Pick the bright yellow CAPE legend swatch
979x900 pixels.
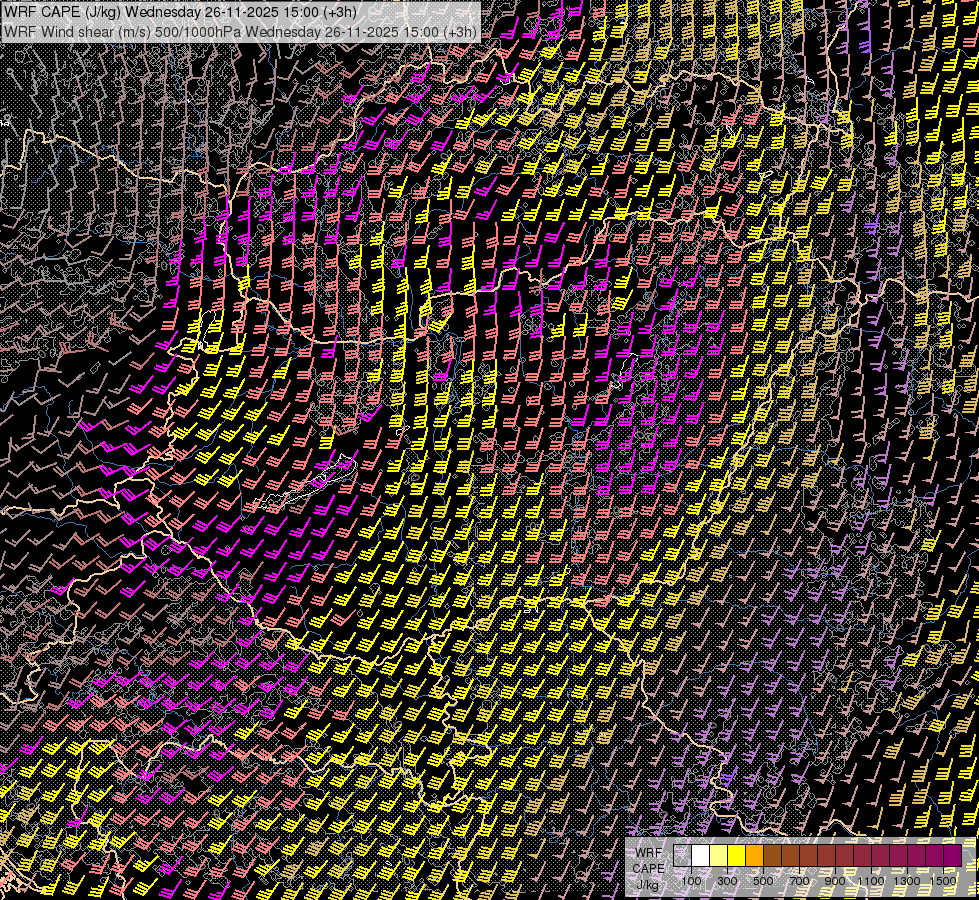pos(737,856)
